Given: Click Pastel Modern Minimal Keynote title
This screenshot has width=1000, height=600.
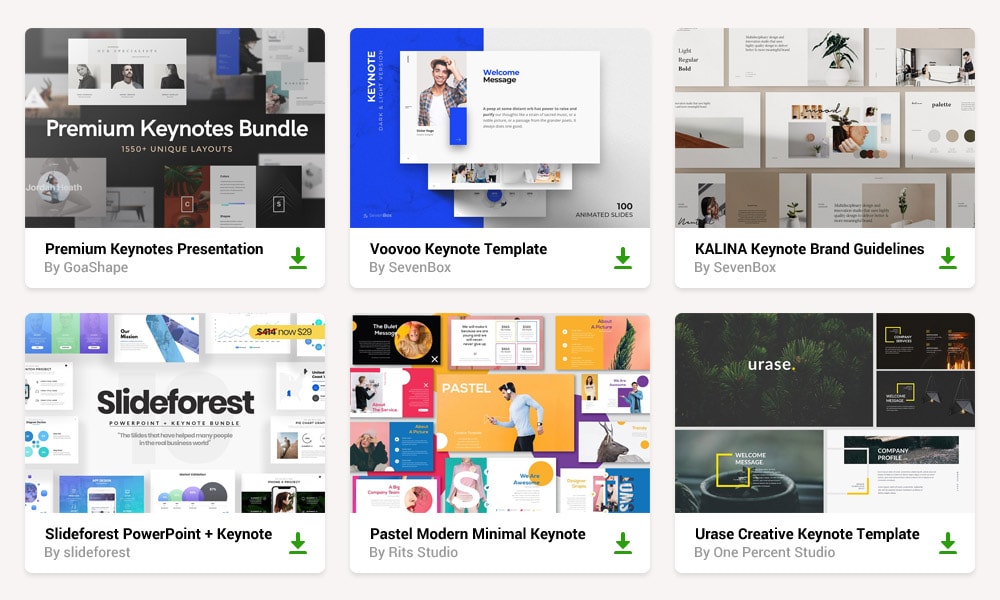Looking at the screenshot, I should pos(477,534).
